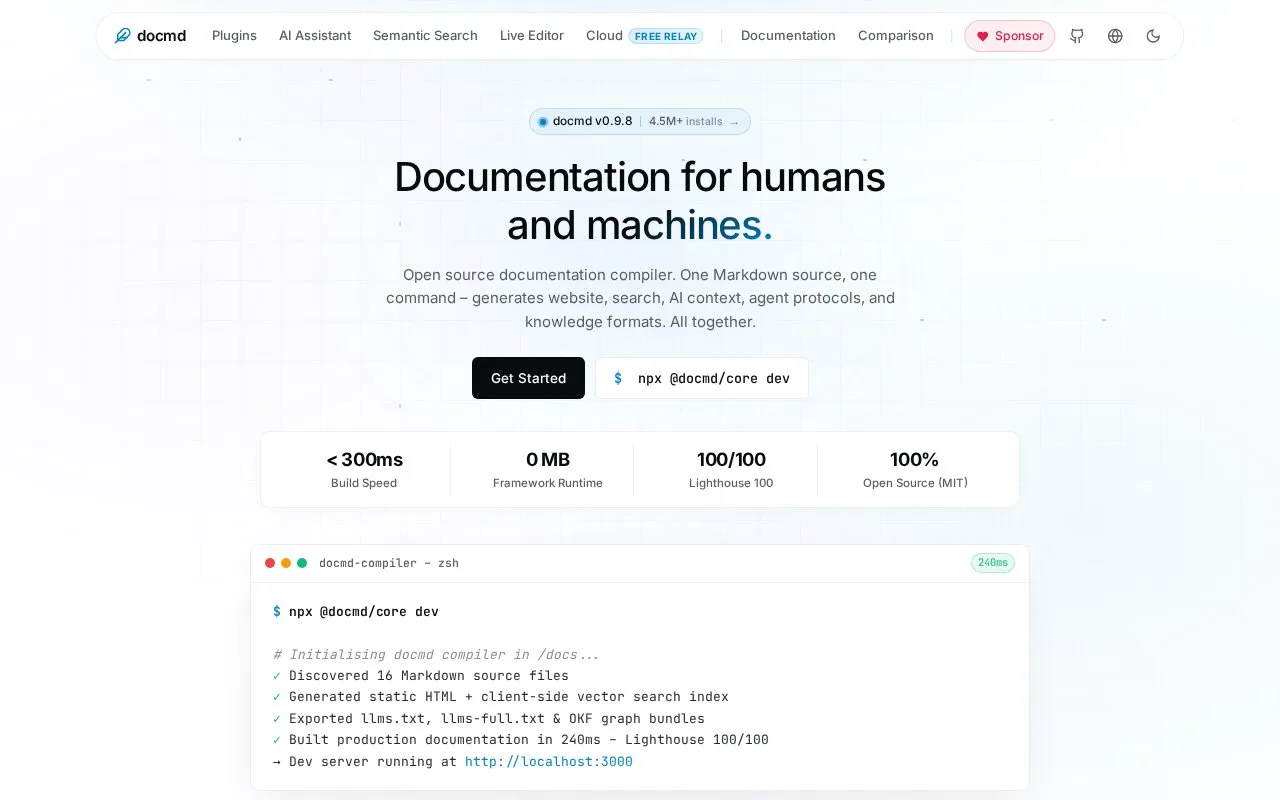Click the arrow in the version badge
1280x800 pixels.
[x=734, y=122]
